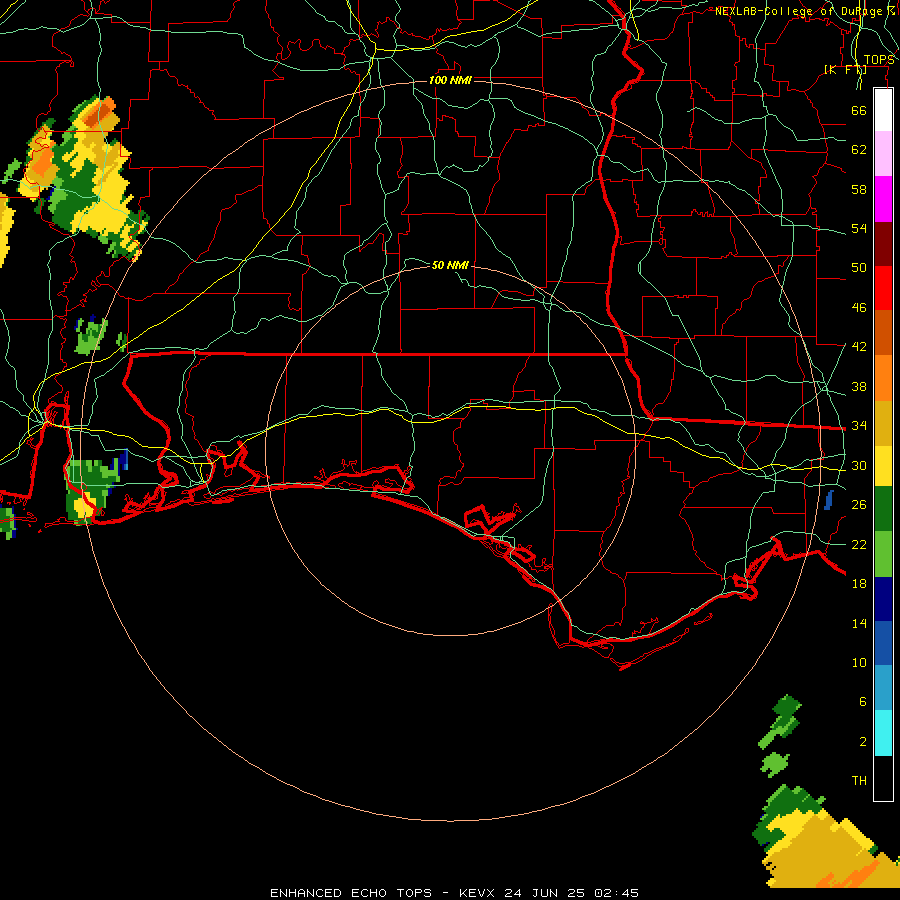Click legend value 58
900x900 pixels.
(x=859, y=189)
